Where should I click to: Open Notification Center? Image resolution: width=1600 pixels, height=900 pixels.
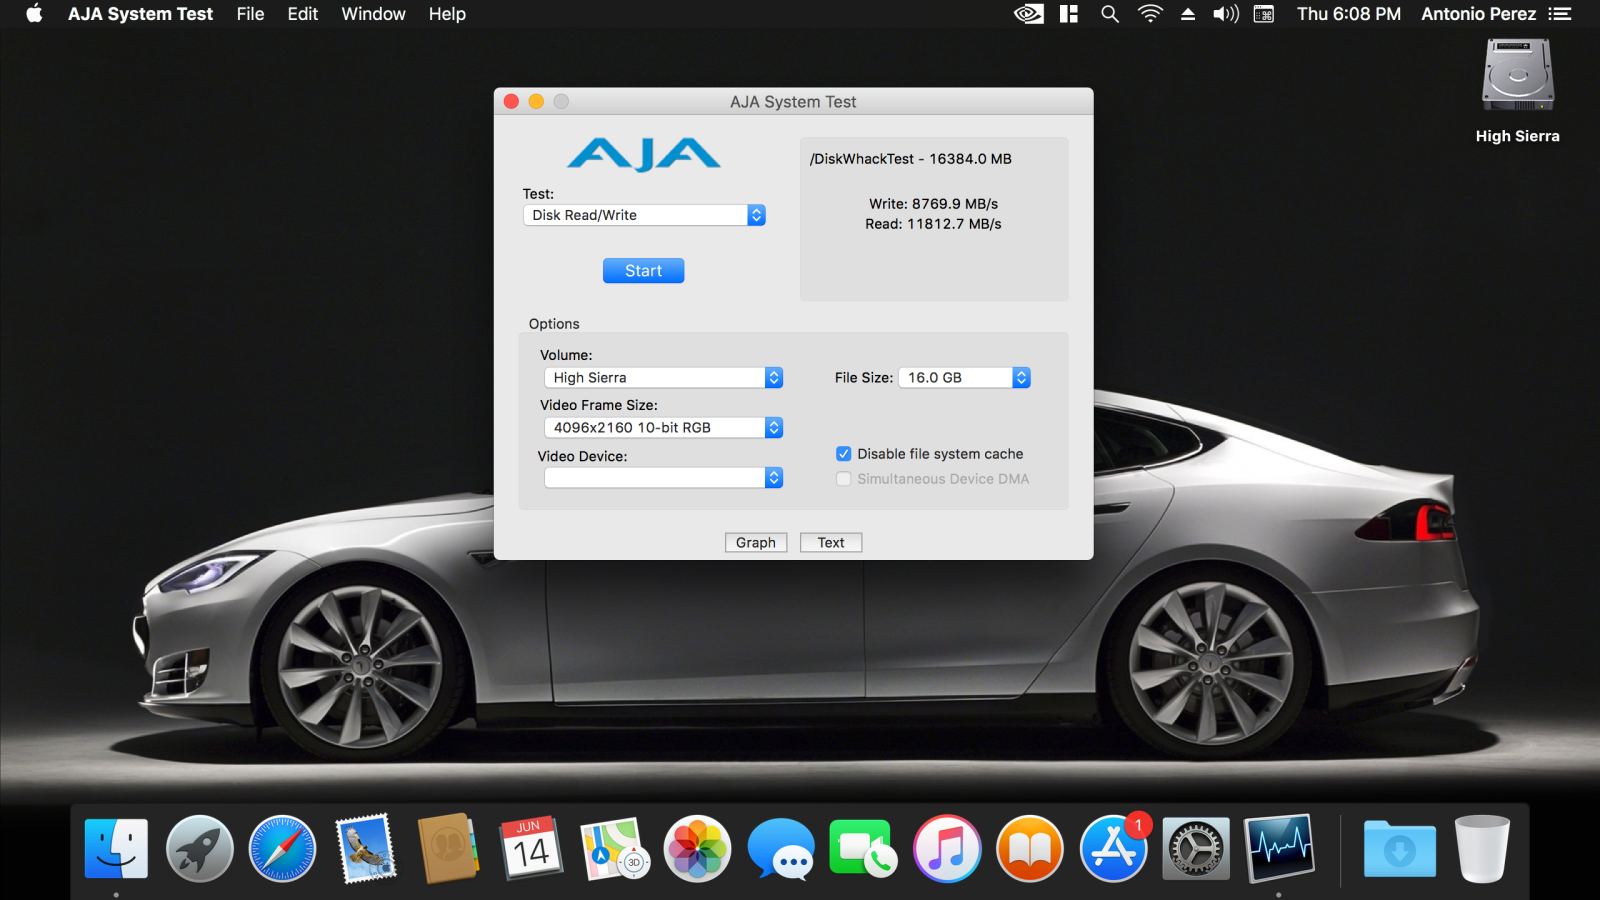(x=1560, y=14)
